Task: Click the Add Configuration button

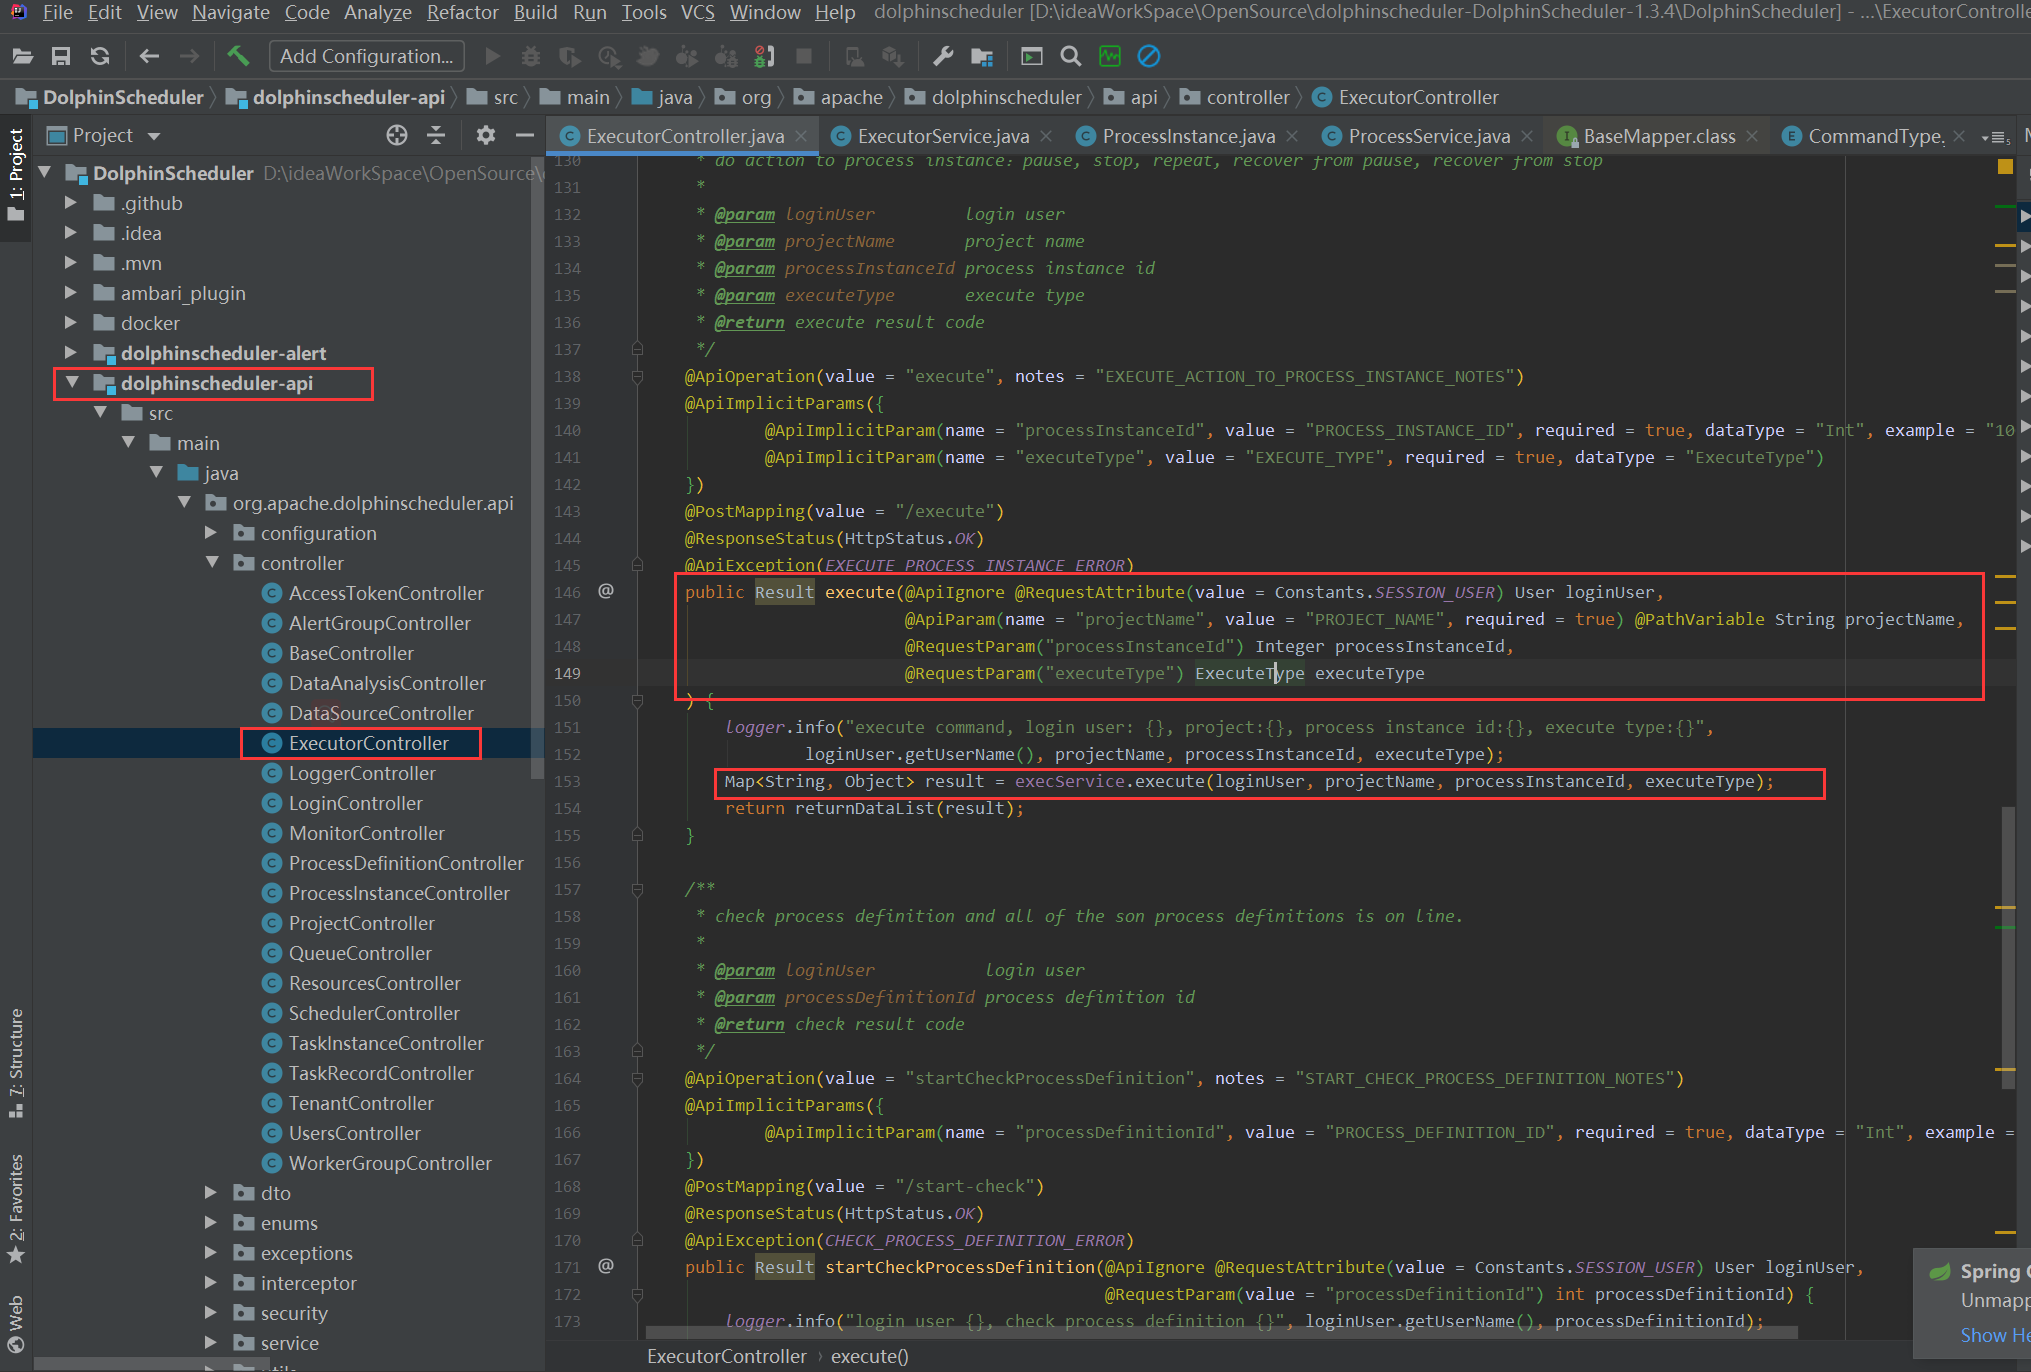Action: pyautogui.click(x=366, y=56)
